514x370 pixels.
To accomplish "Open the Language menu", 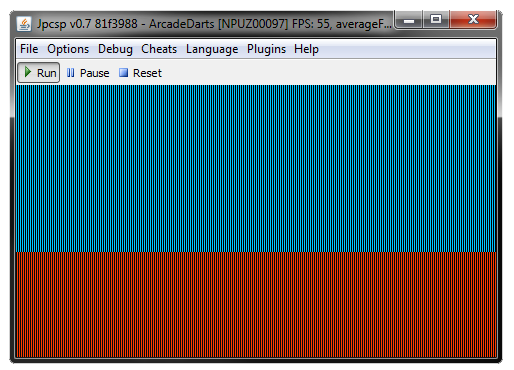I will pos(212,49).
